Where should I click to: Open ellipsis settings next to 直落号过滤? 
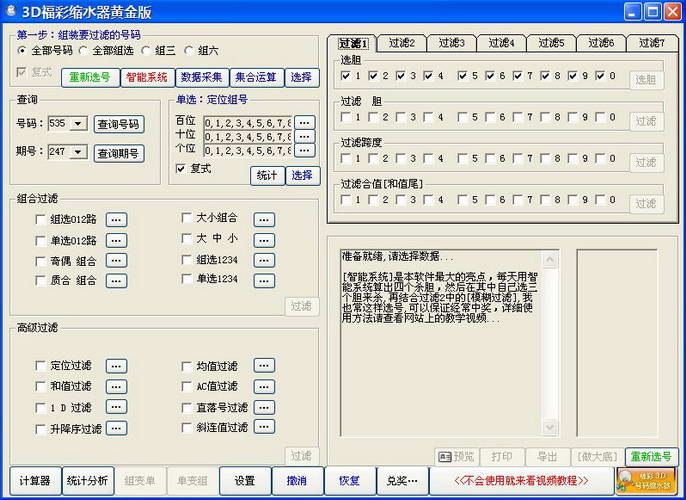(264, 407)
